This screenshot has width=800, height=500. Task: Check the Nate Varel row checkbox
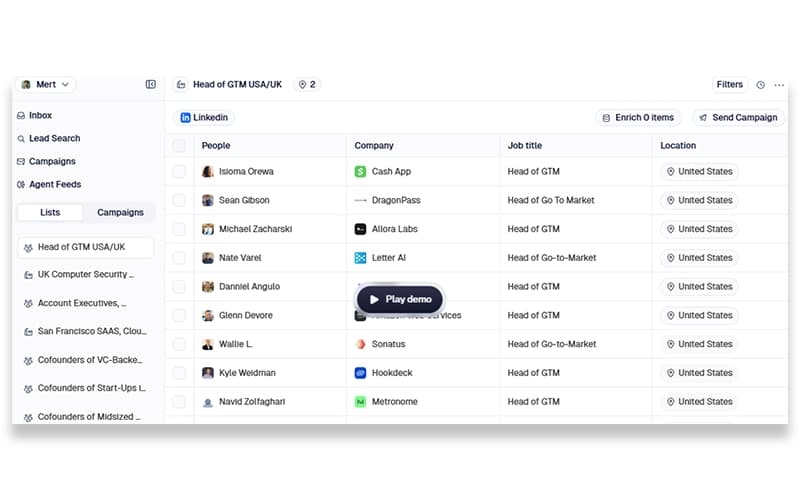click(x=179, y=258)
